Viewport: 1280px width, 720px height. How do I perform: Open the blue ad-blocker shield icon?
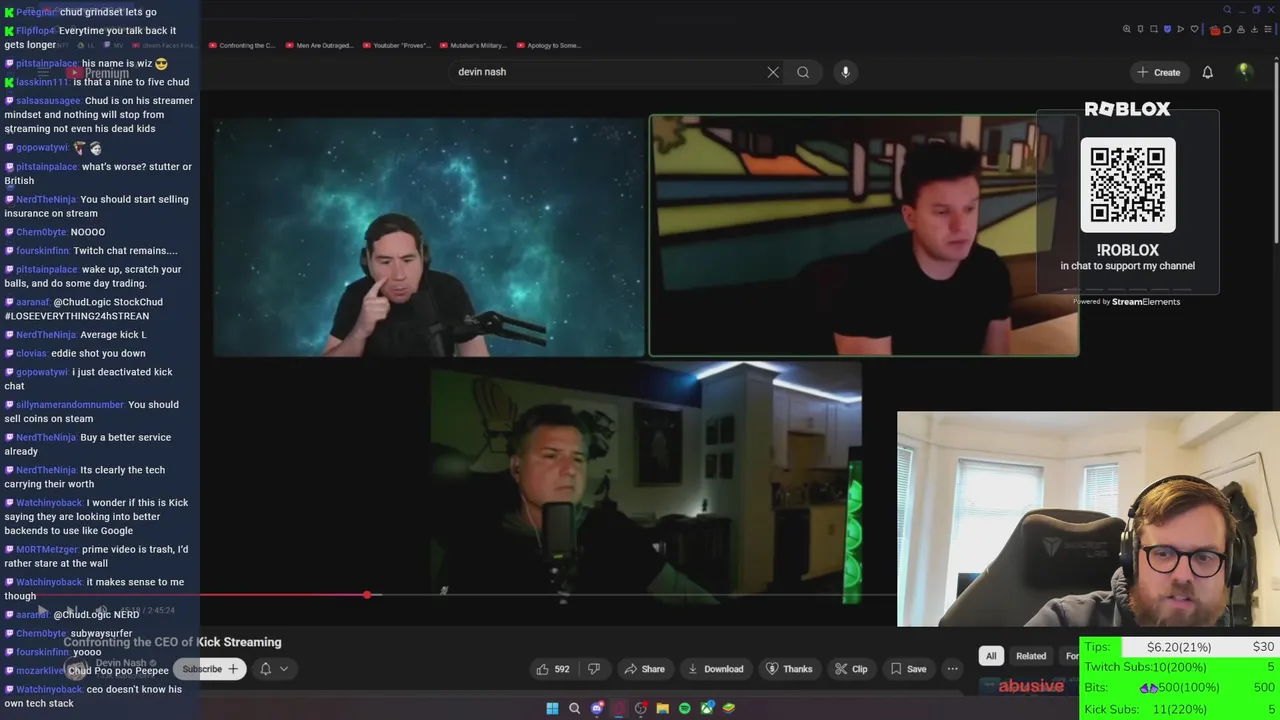pos(1168,29)
